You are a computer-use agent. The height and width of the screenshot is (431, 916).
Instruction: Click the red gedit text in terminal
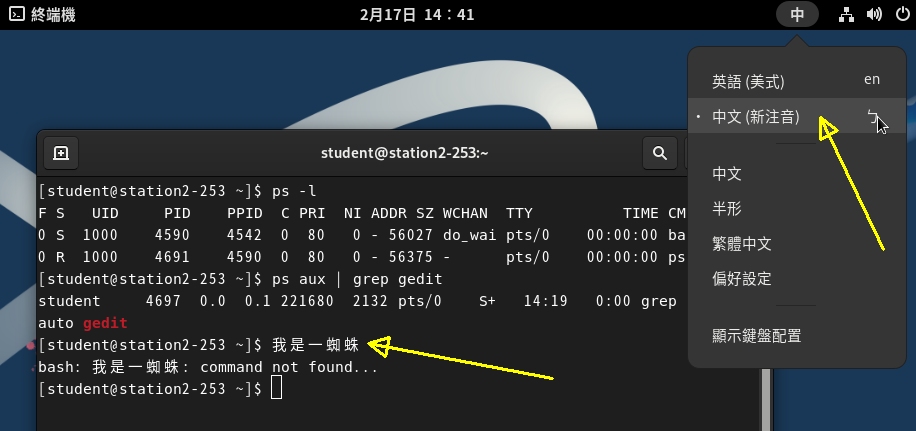tap(105, 323)
